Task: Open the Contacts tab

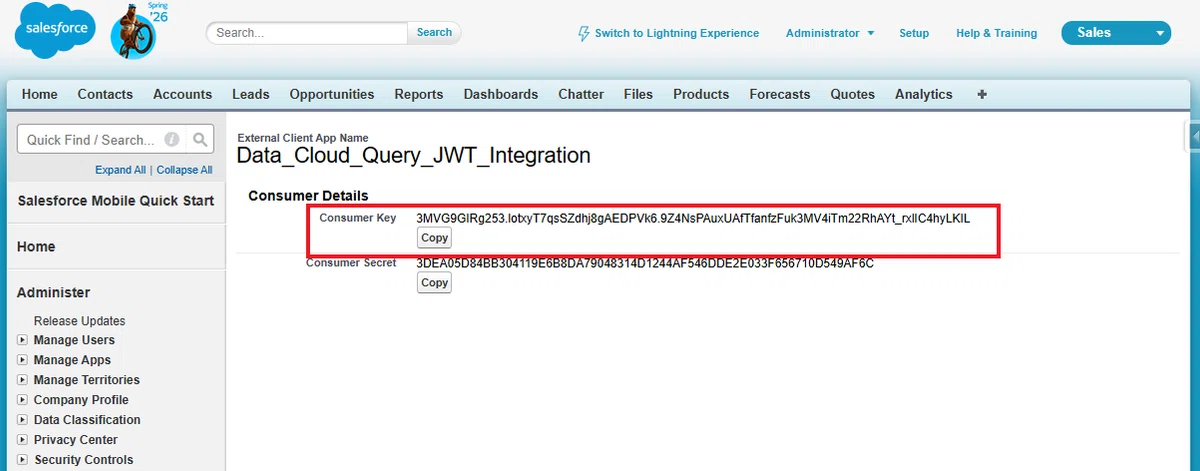Action: (105, 94)
